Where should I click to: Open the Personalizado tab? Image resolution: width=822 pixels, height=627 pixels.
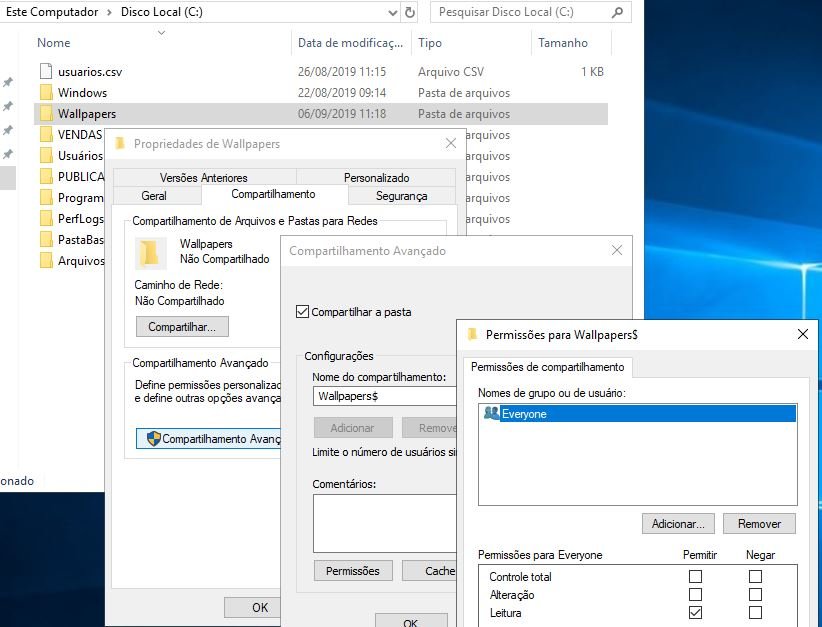(x=376, y=177)
